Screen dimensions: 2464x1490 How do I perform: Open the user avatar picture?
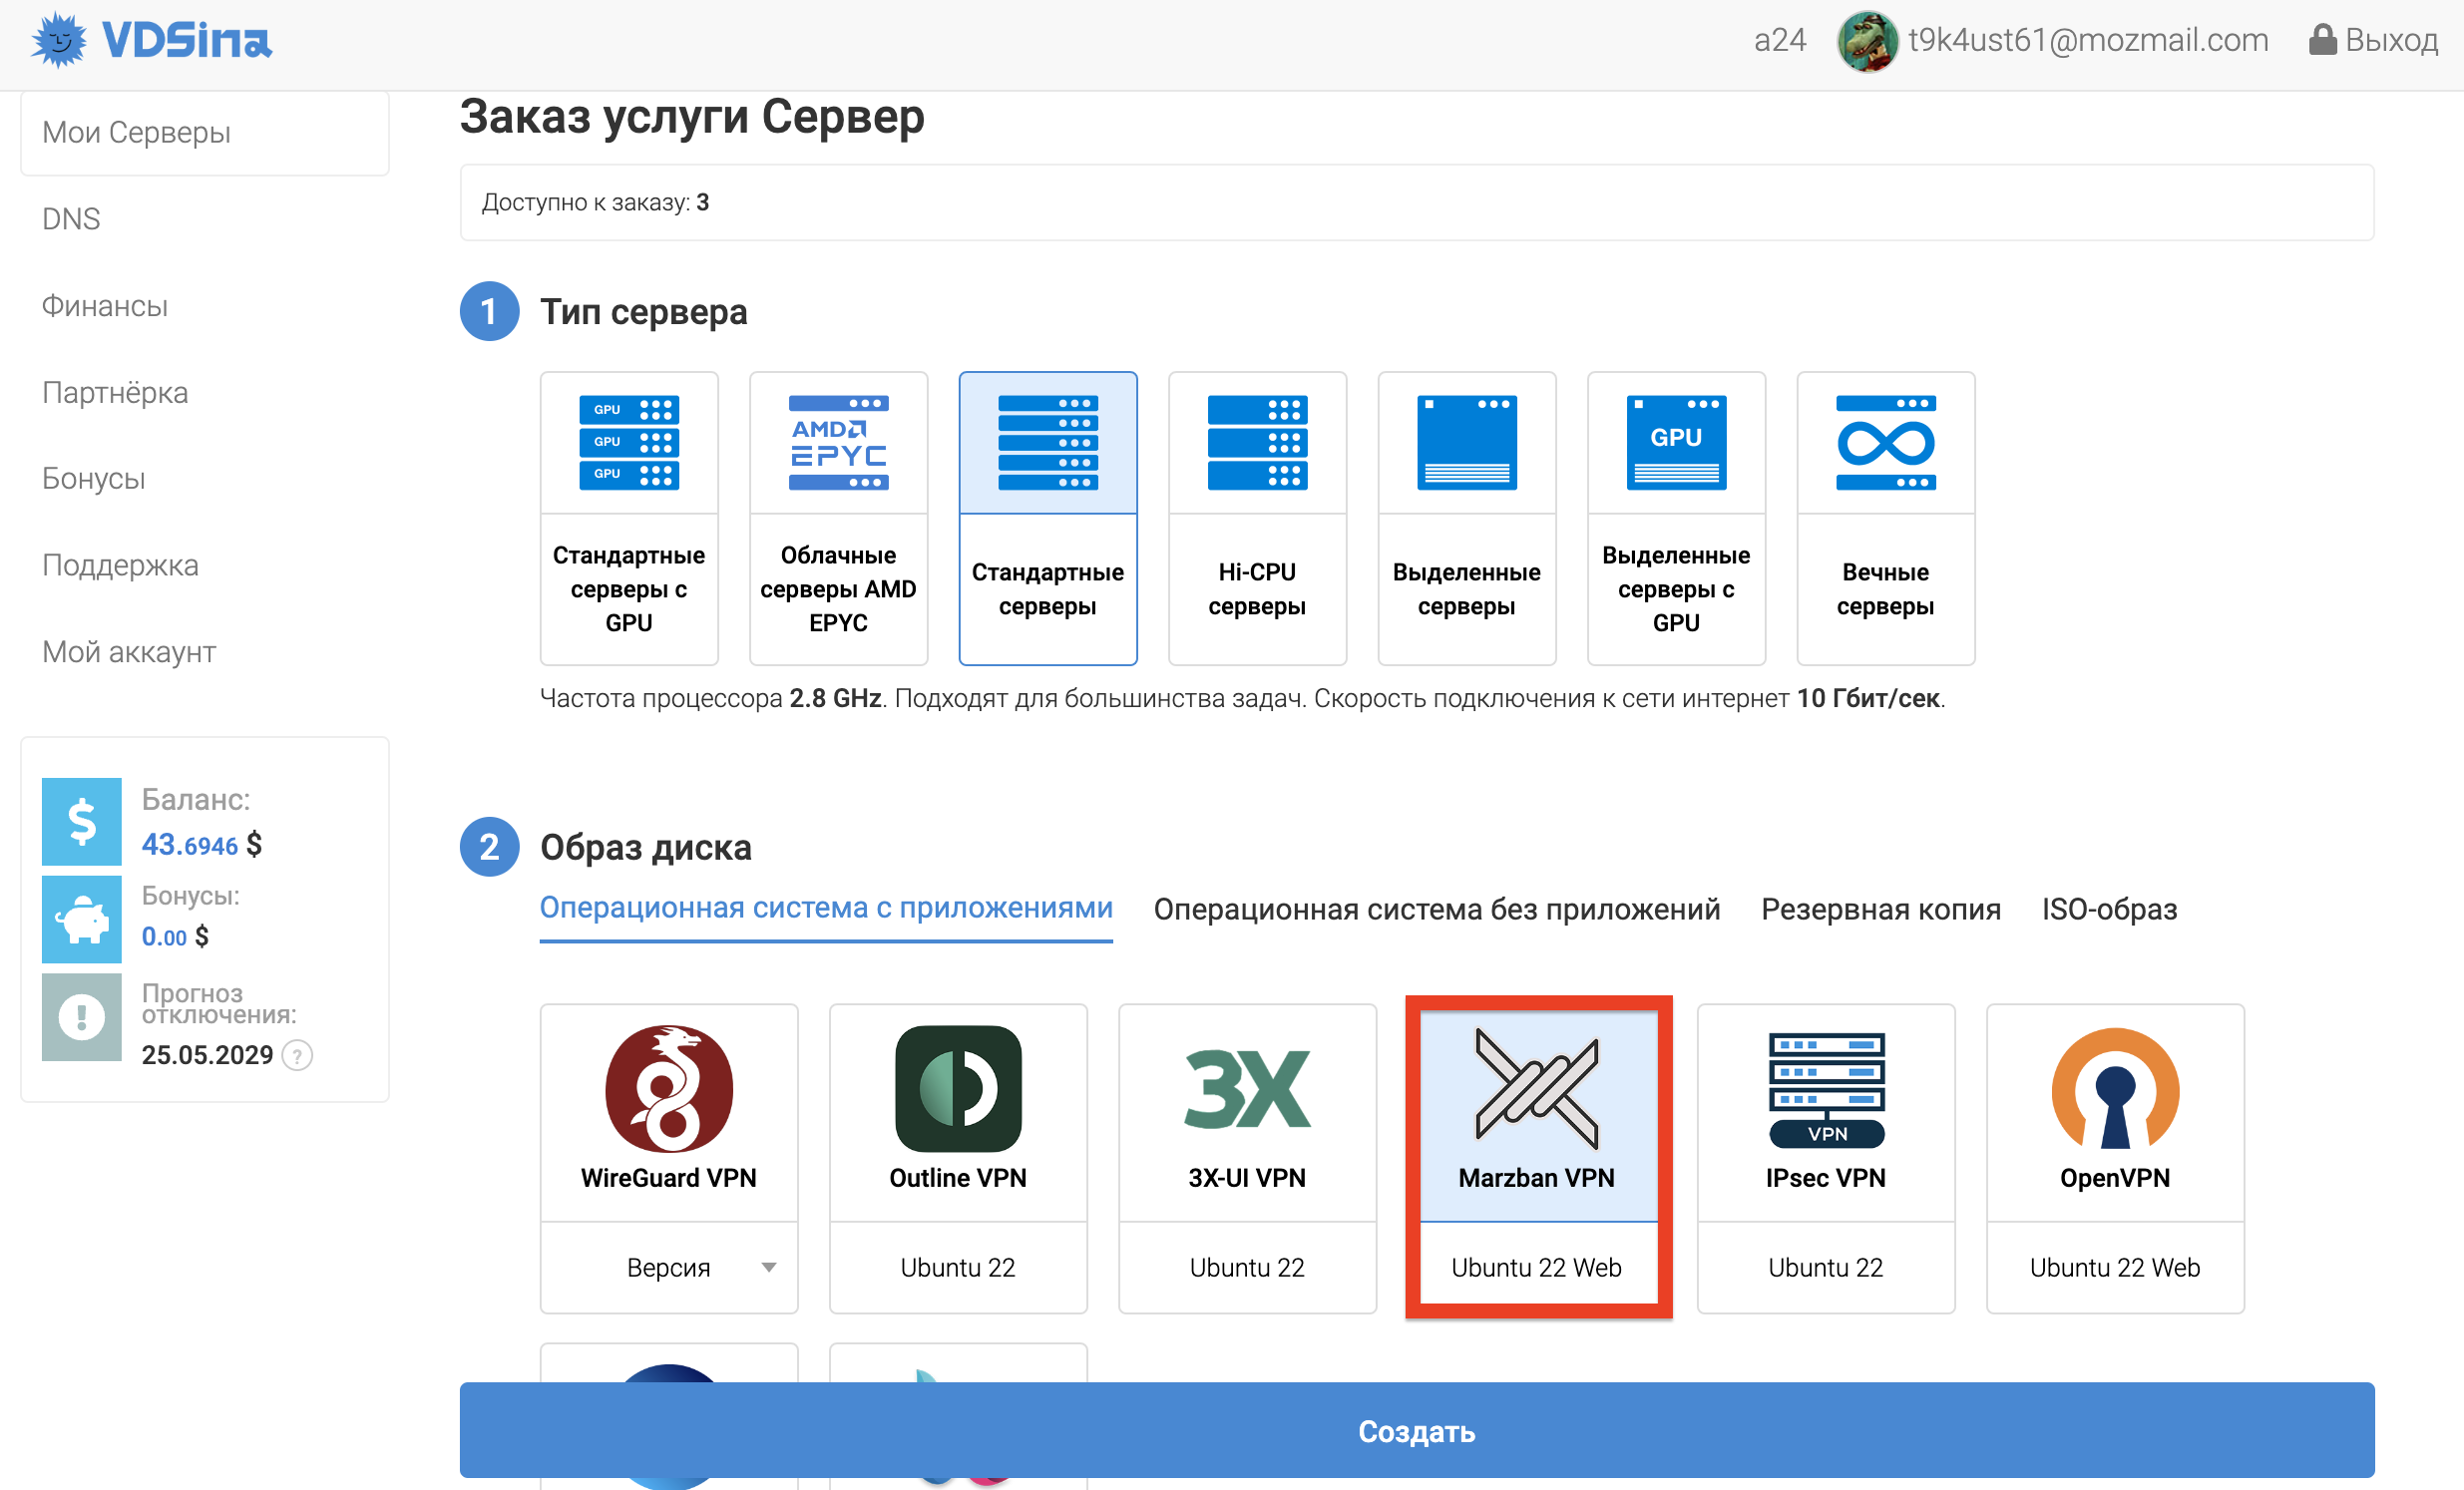pyautogui.click(x=1866, y=41)
